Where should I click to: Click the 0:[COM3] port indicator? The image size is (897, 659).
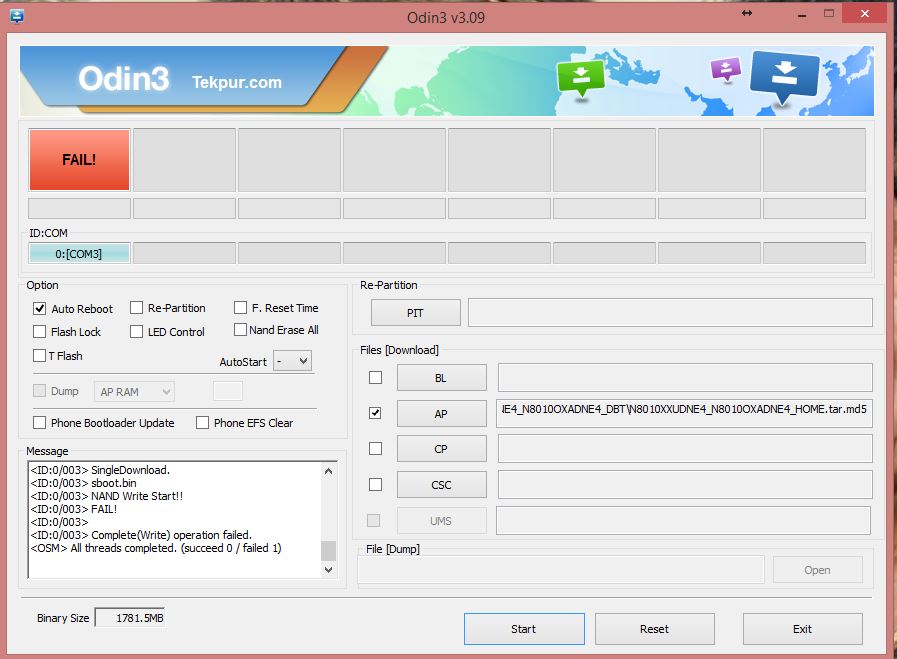click(79, 253)
